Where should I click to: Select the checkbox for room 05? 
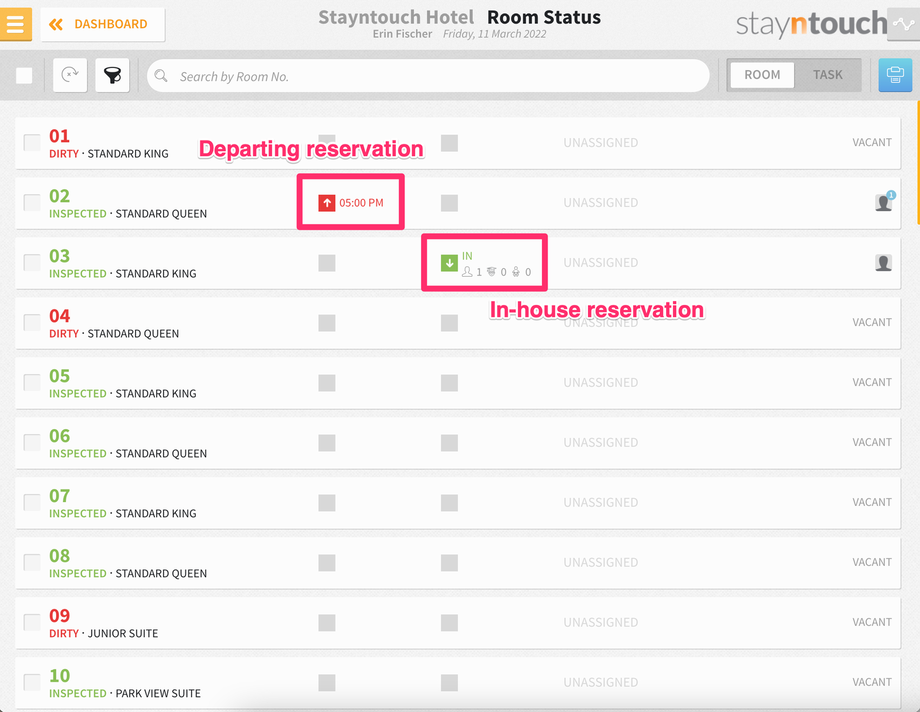(32, 382)
